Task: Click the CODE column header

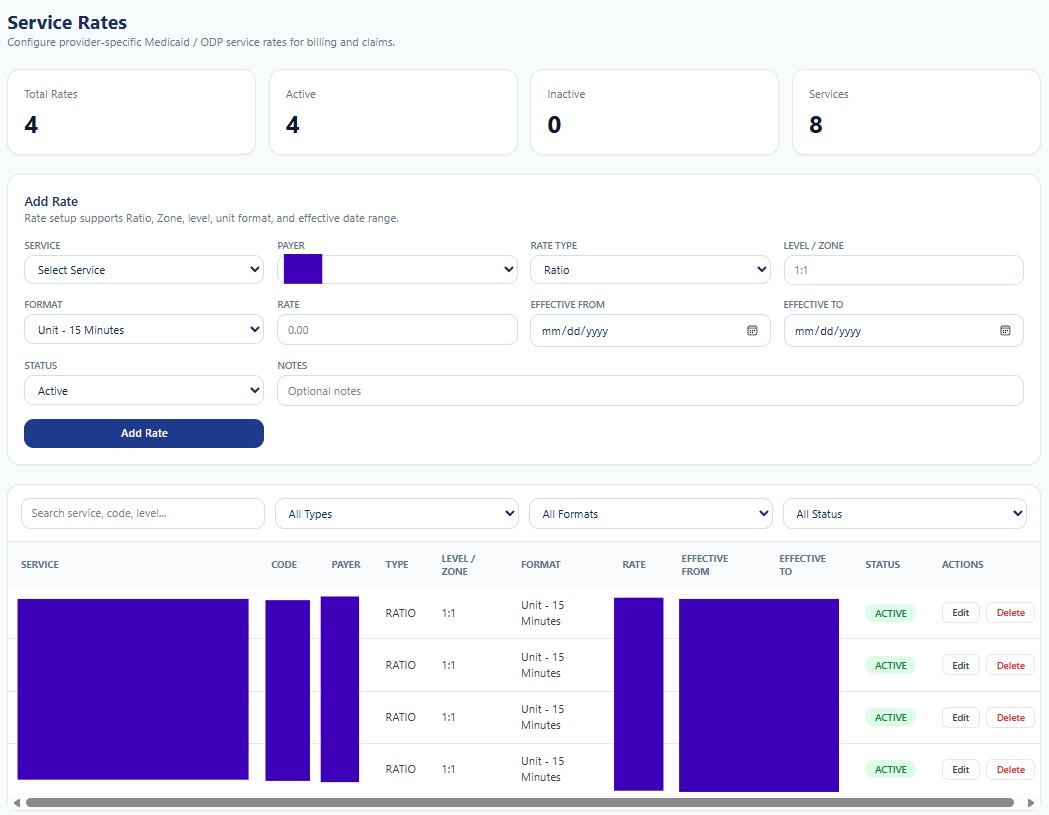Action: 284,565
